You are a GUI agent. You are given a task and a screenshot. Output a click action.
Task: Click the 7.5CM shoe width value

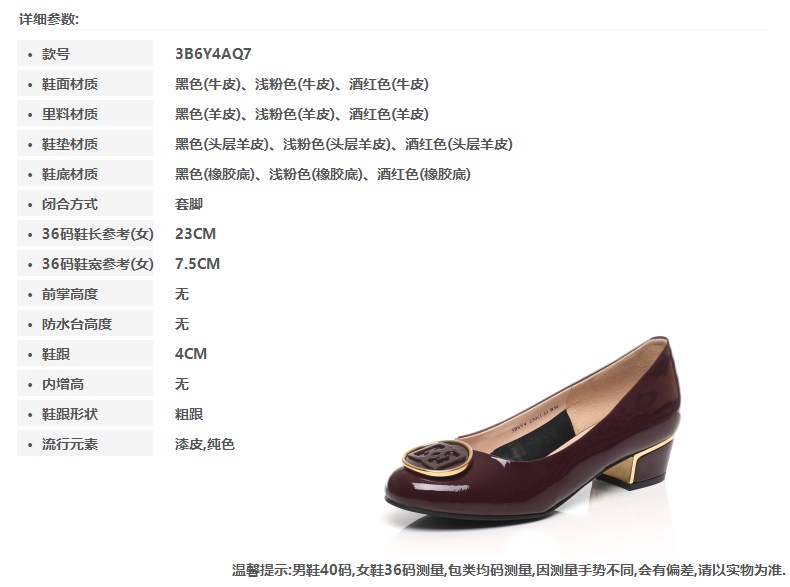click(x=197, y=264)
